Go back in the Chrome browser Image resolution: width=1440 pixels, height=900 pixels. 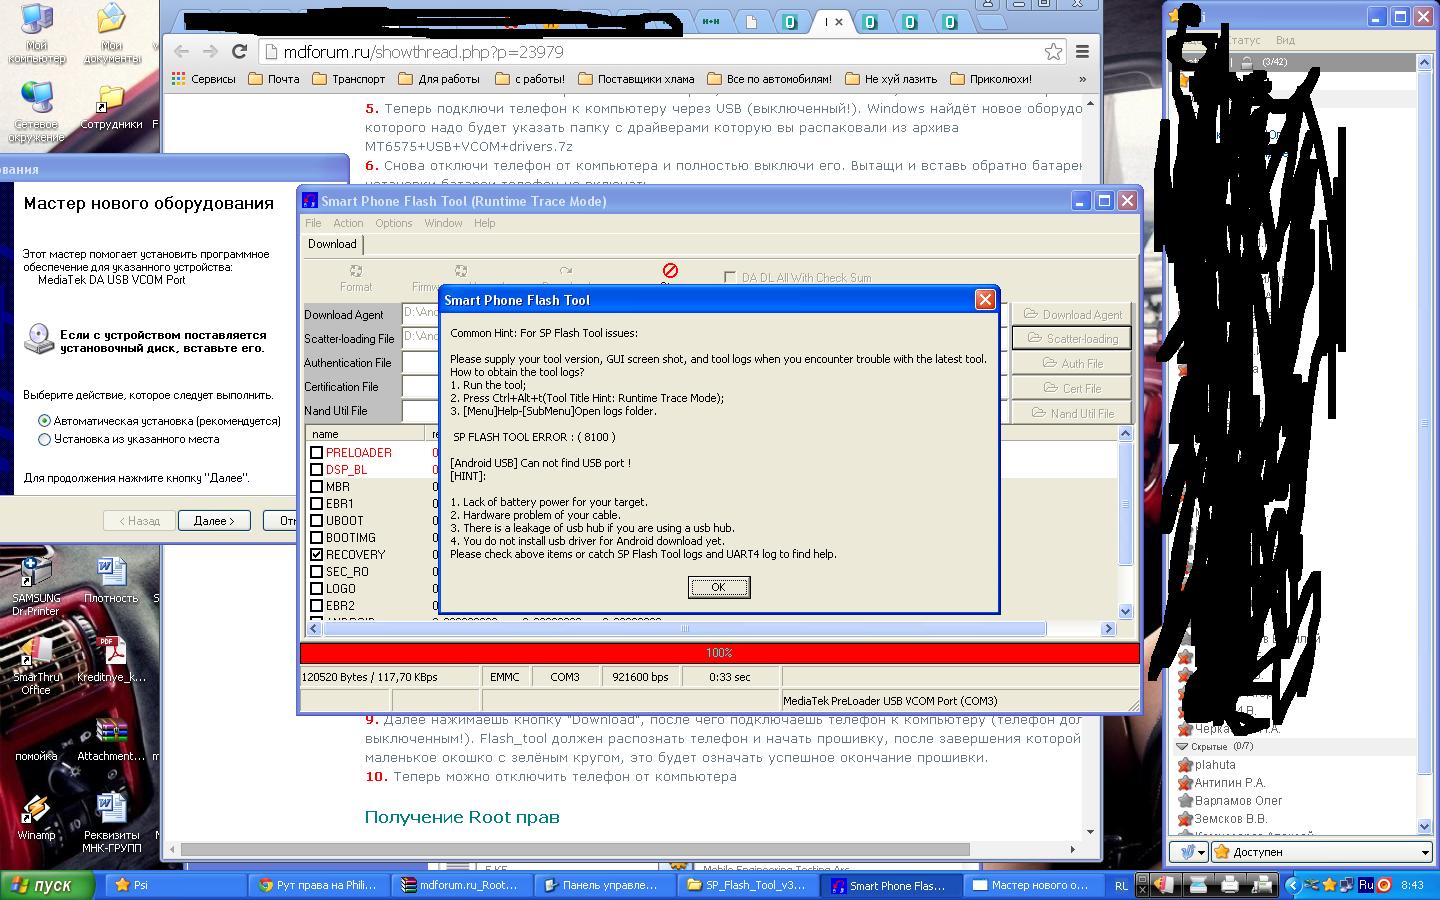181,51
